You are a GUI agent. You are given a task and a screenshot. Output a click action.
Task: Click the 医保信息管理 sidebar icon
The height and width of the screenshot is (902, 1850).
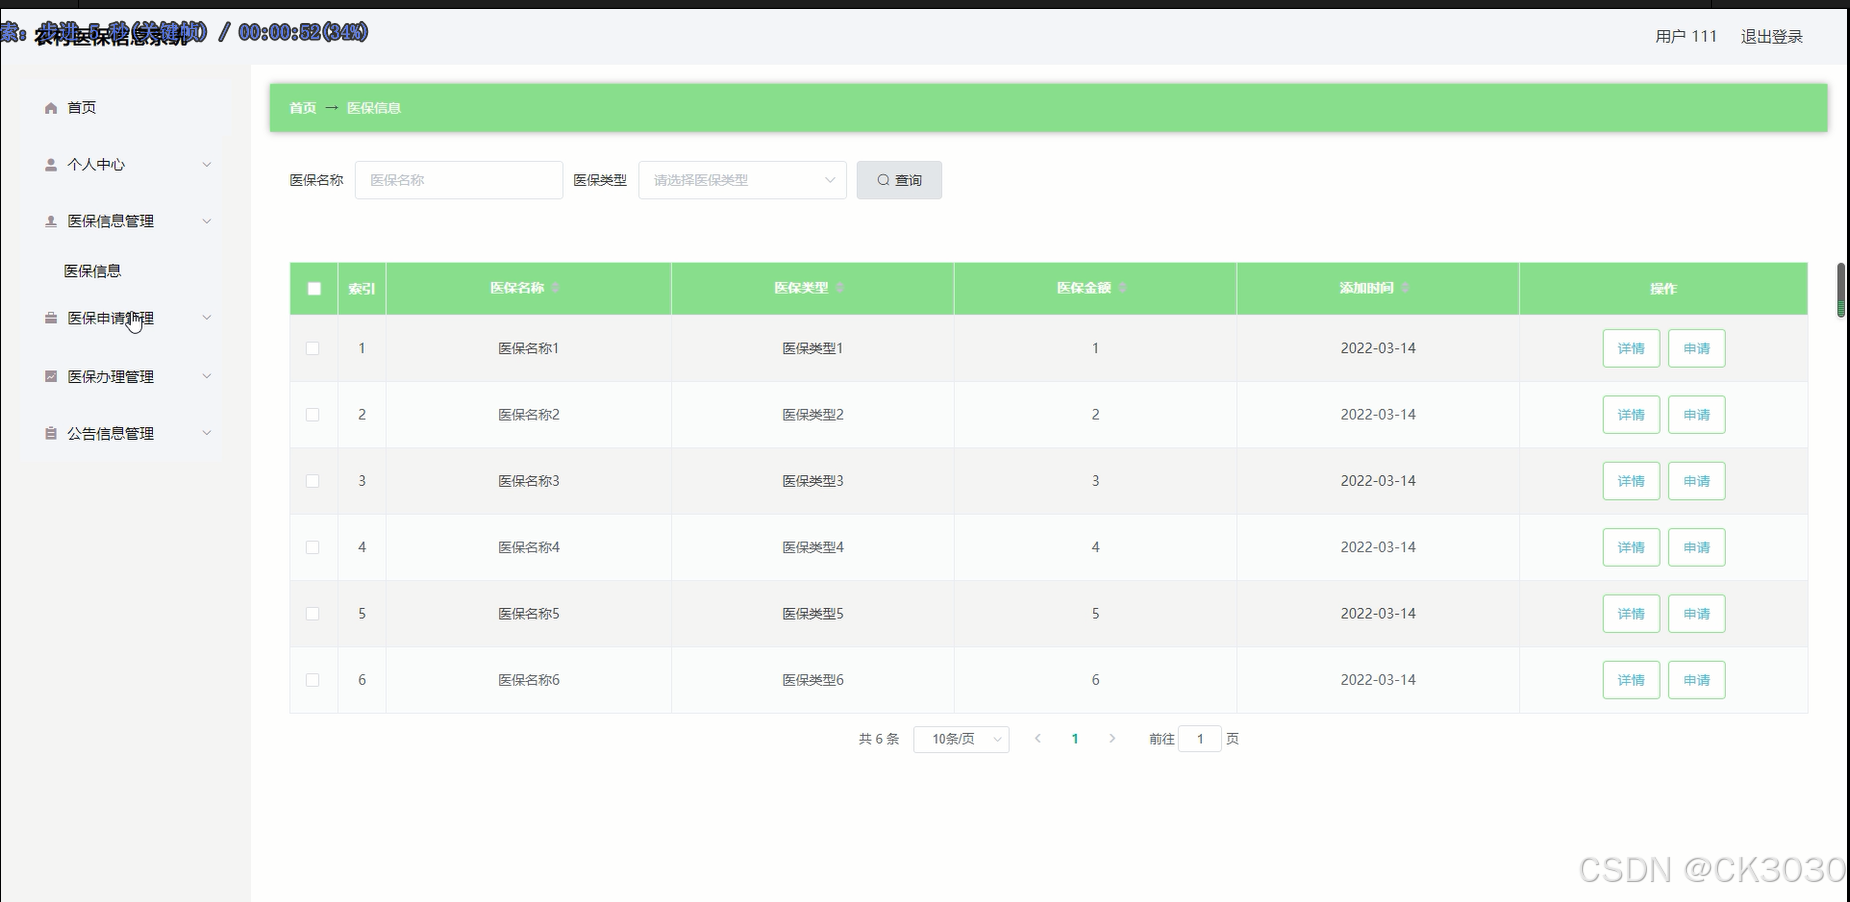pyautogui.click(x=50, y=221)
